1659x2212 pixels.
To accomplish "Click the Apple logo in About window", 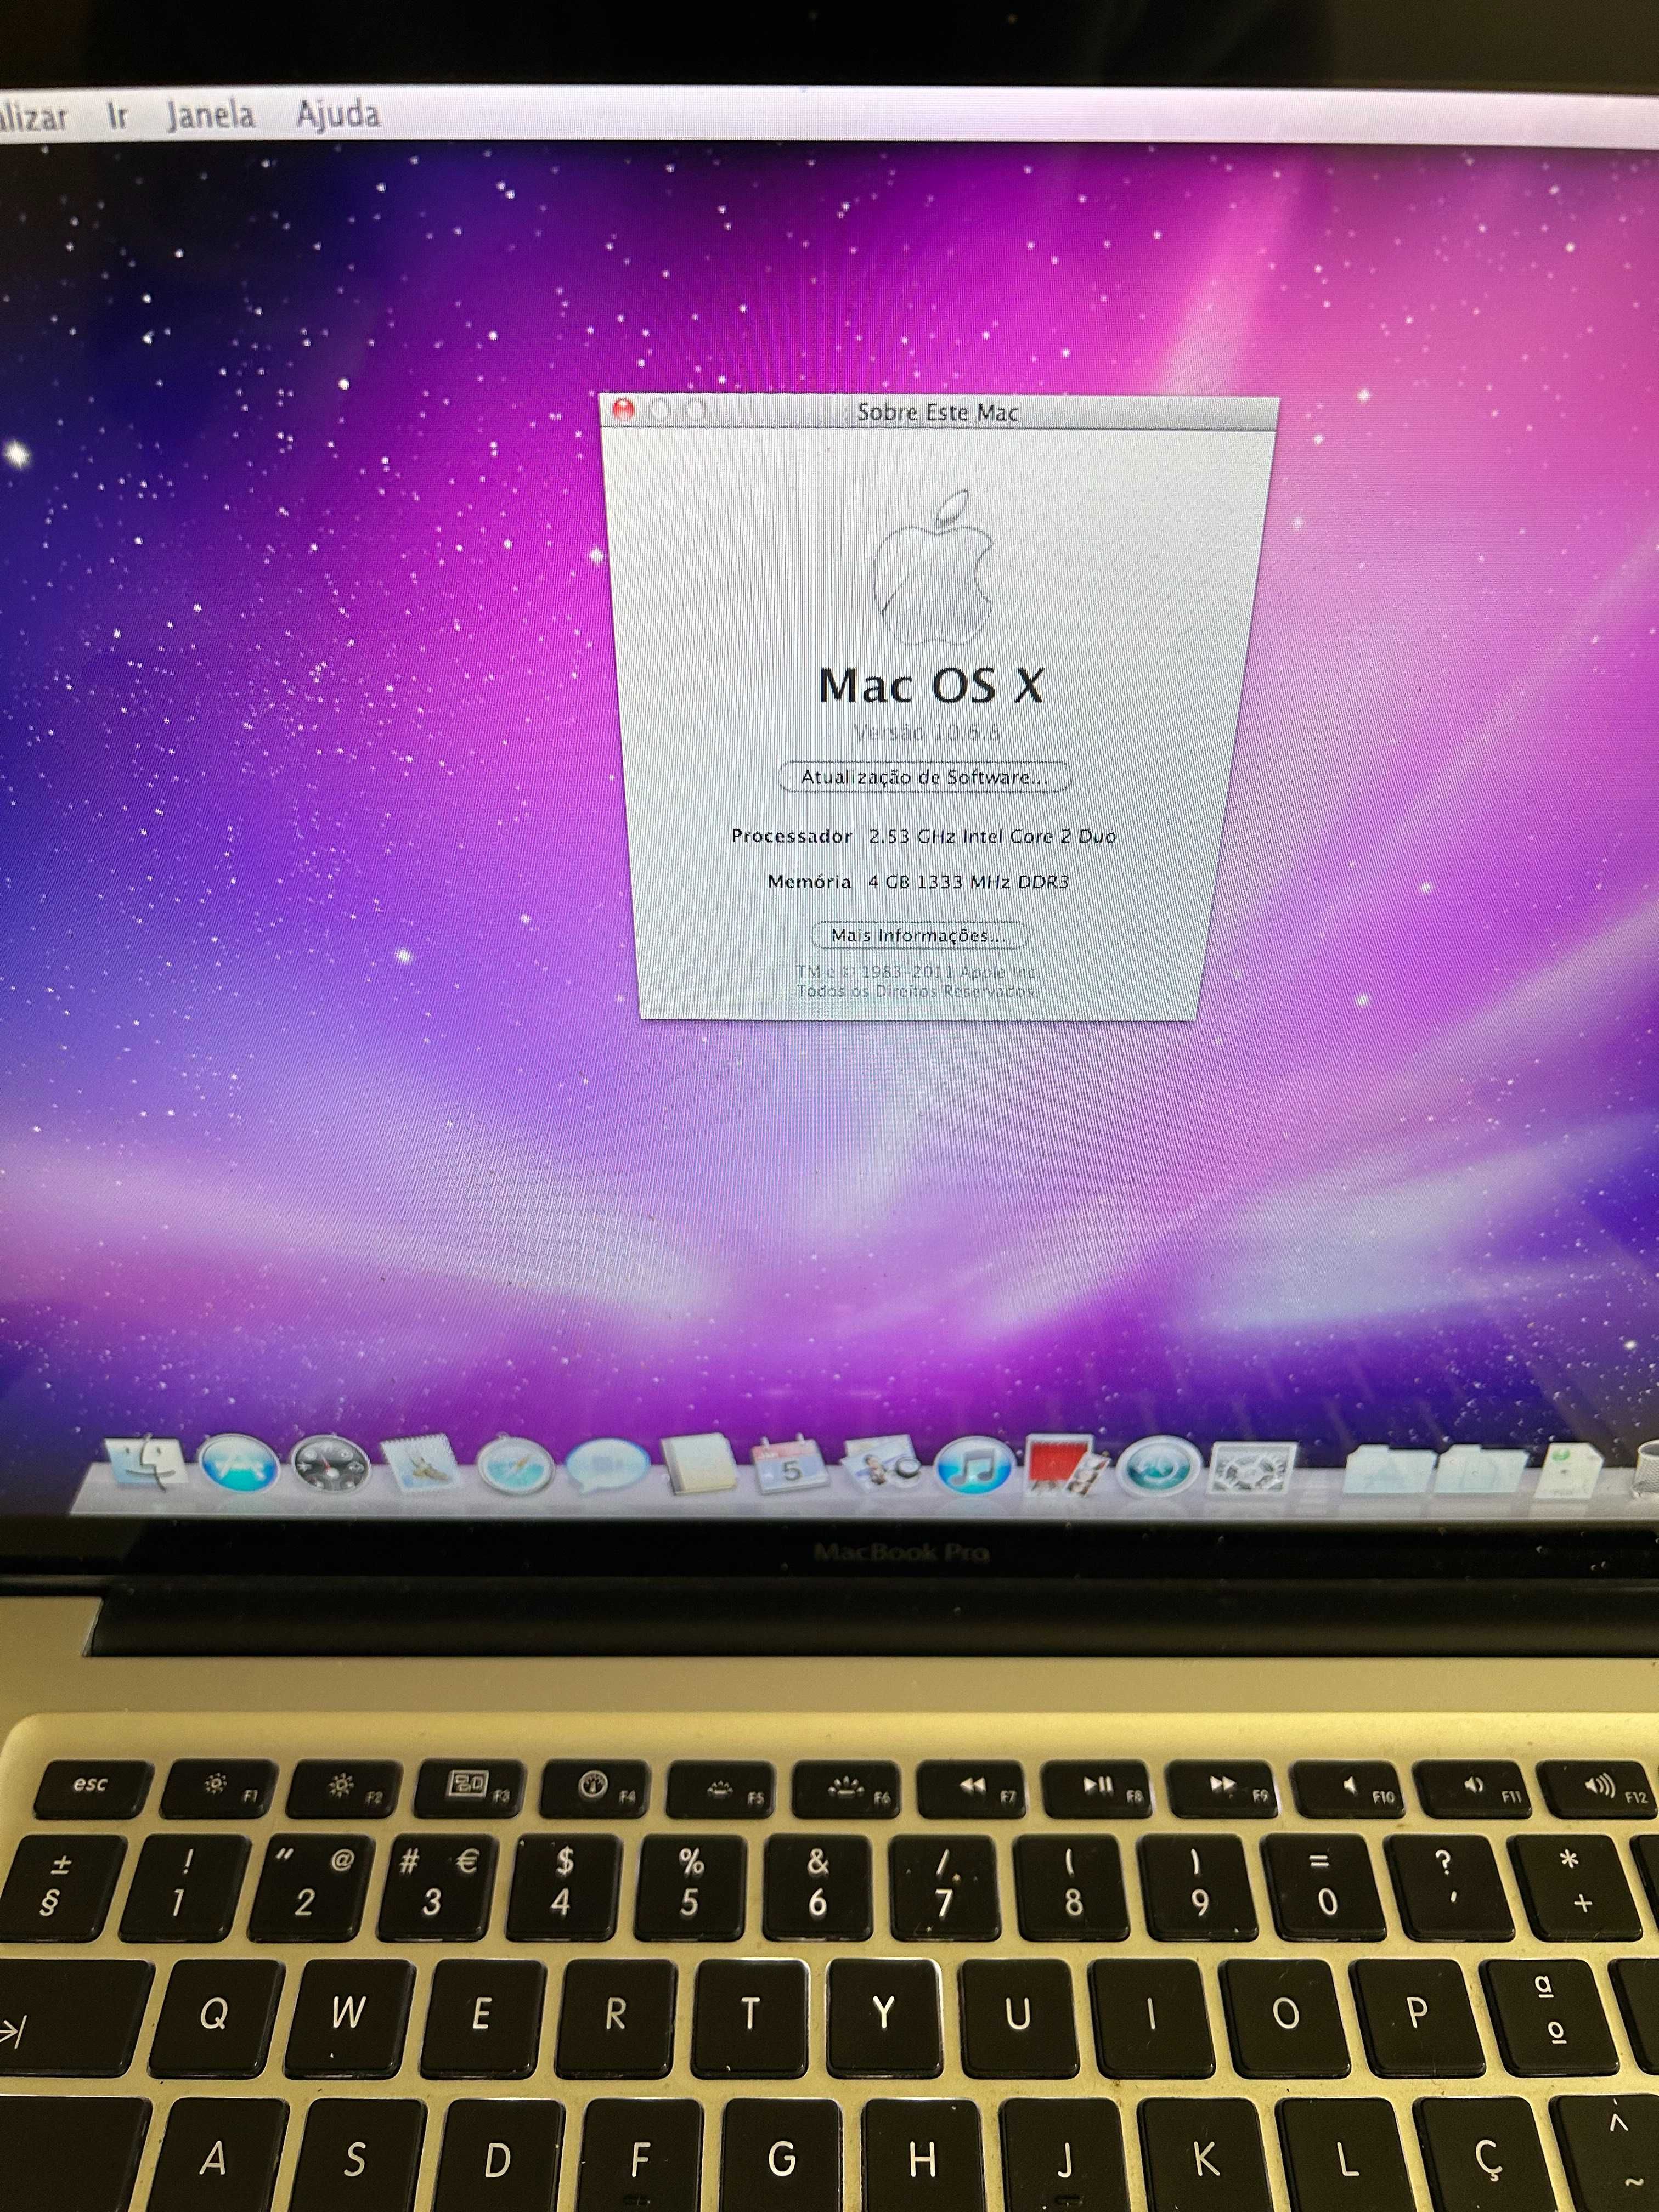I will (934, 567).
